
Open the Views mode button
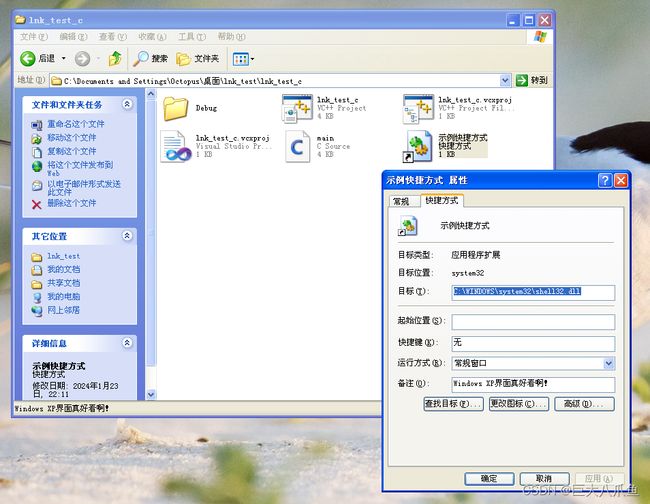(x=243, y=59)
